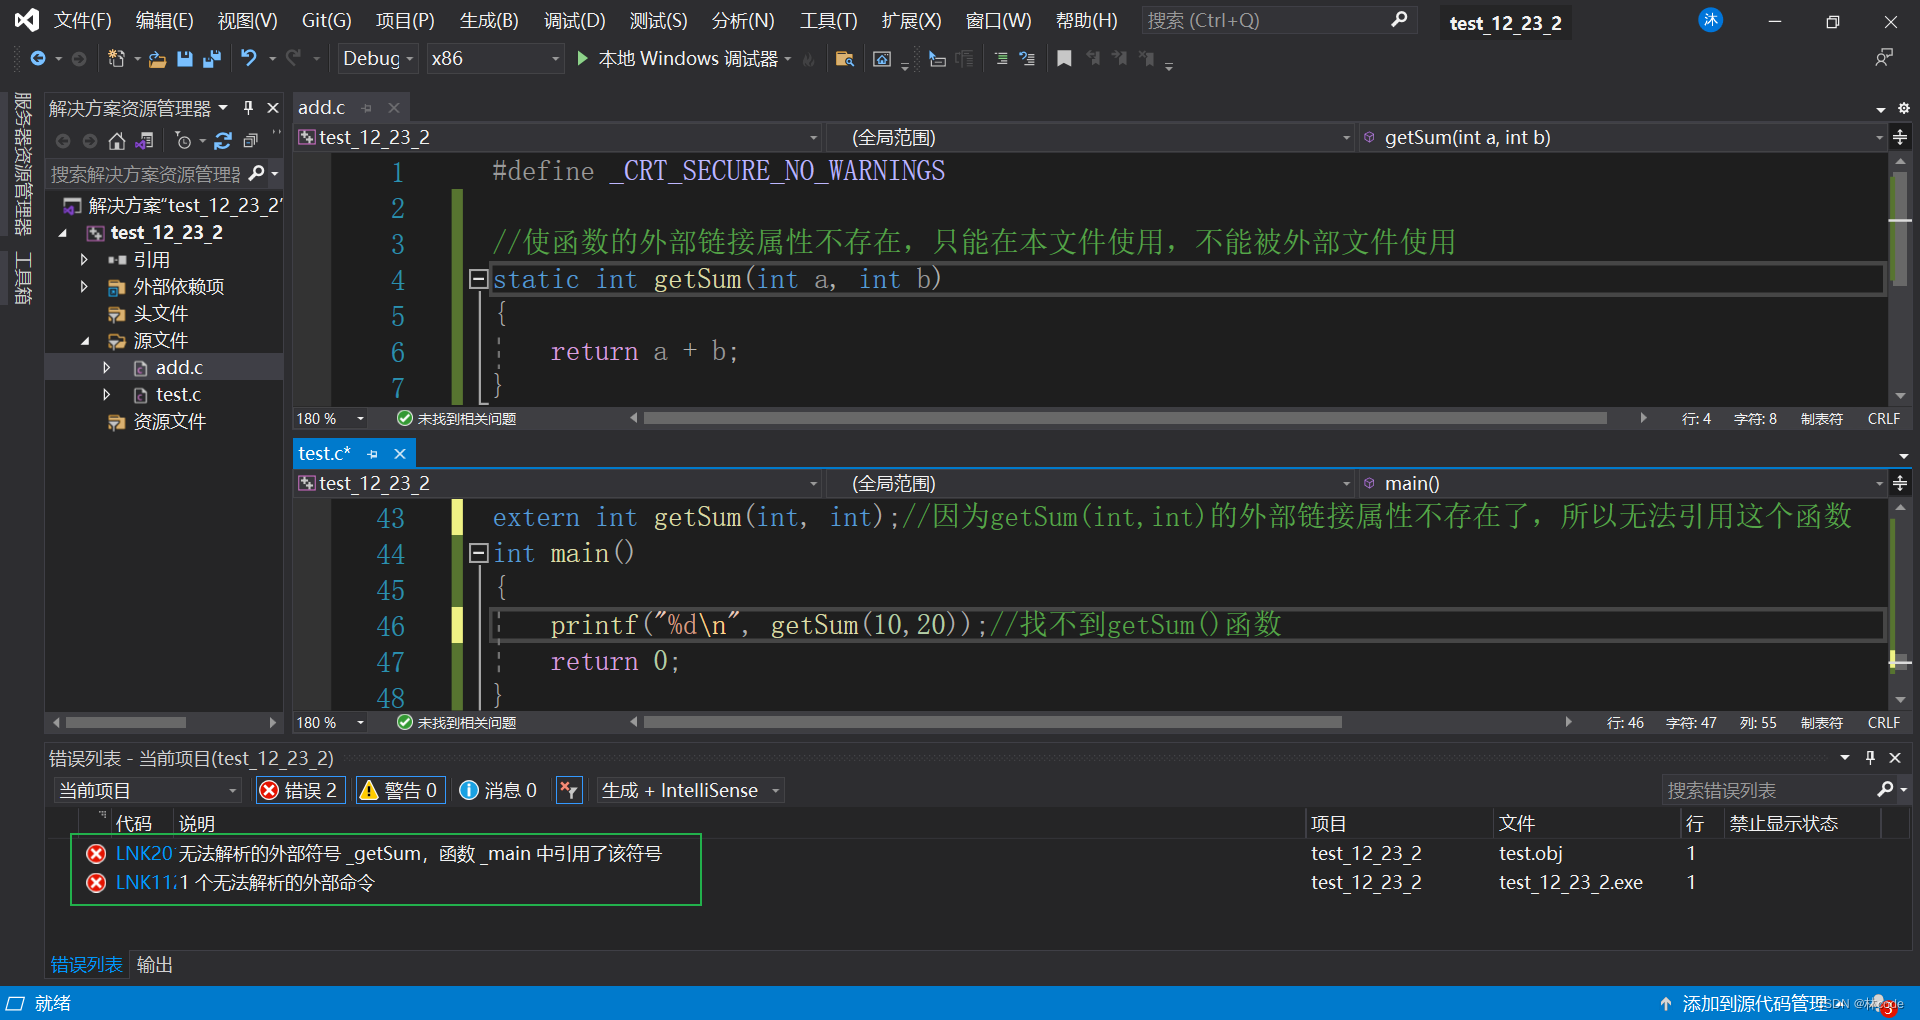The width and height of the screenshot is (1920, 1020).
Task: Click the Solution Explorer horizontal scrollbar
Action: (x=126, y=722)
